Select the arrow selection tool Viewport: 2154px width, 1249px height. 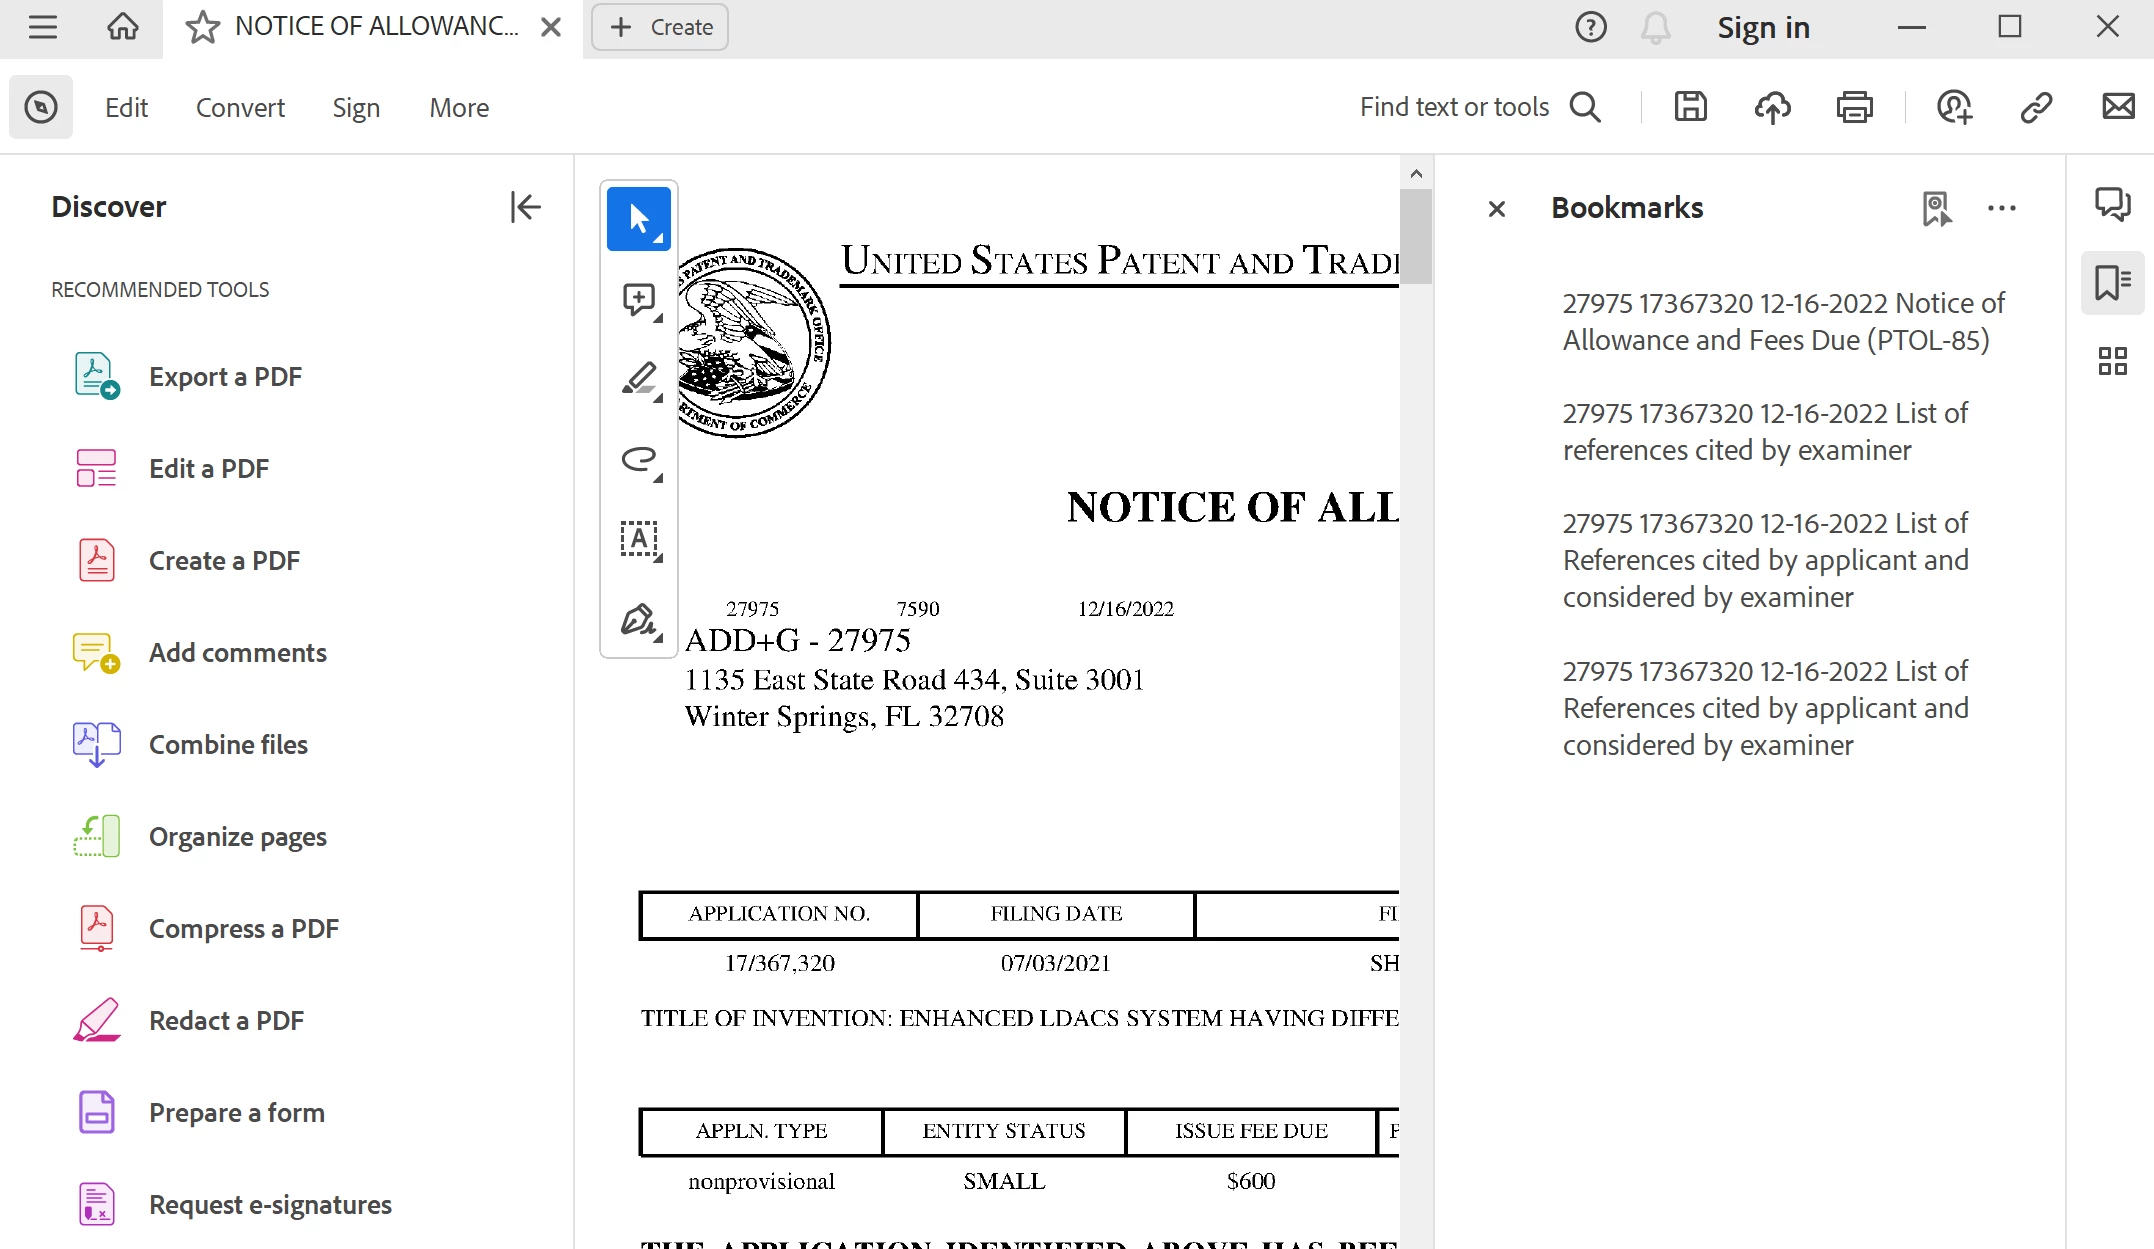point(638,219)
